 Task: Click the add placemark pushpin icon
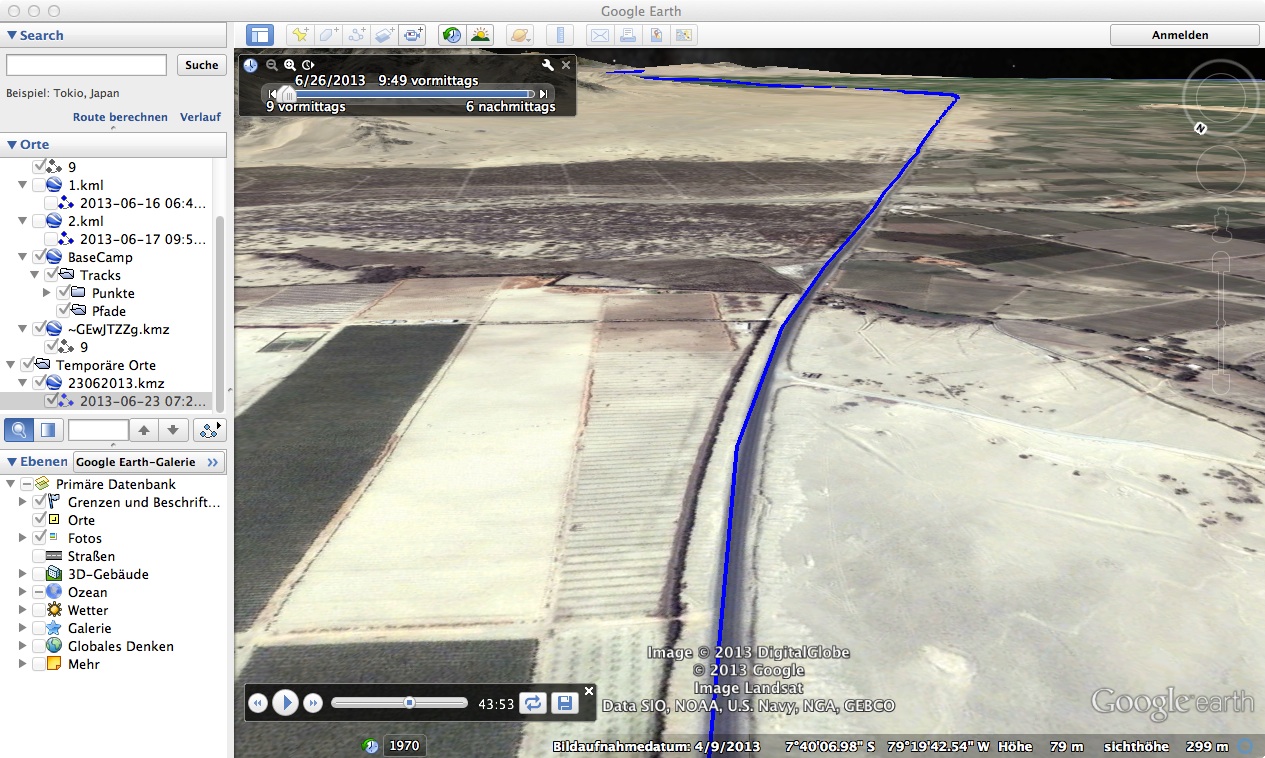coord(299,35)
